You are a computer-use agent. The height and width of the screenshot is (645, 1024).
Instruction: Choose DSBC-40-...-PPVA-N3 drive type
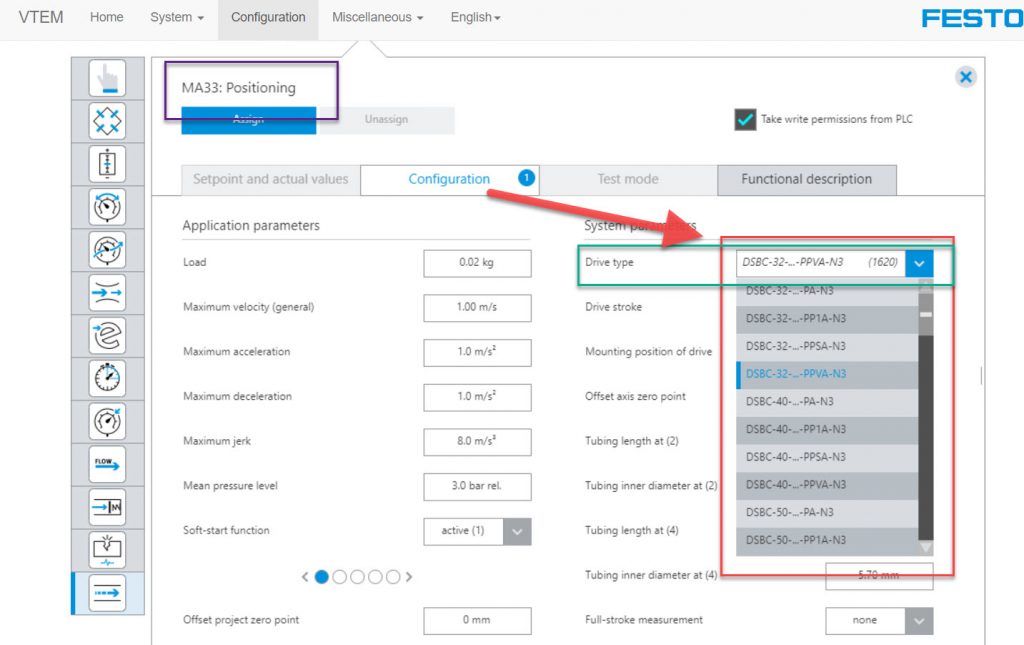(x=827, y=484)
